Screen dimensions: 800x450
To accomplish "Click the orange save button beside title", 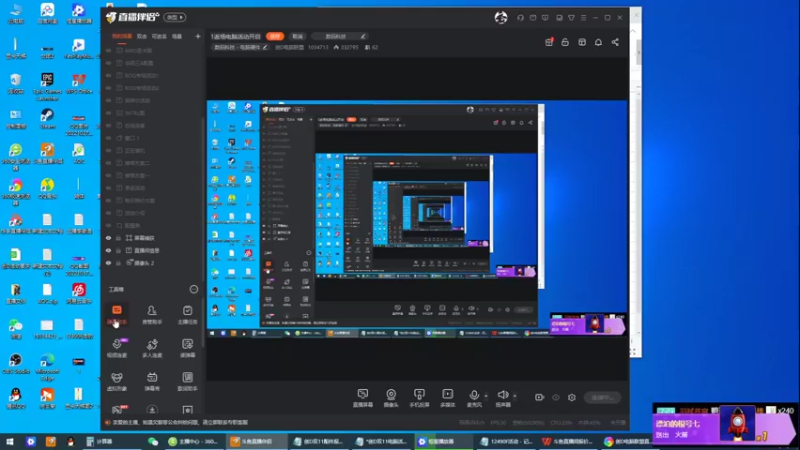I will click(275, 36).
